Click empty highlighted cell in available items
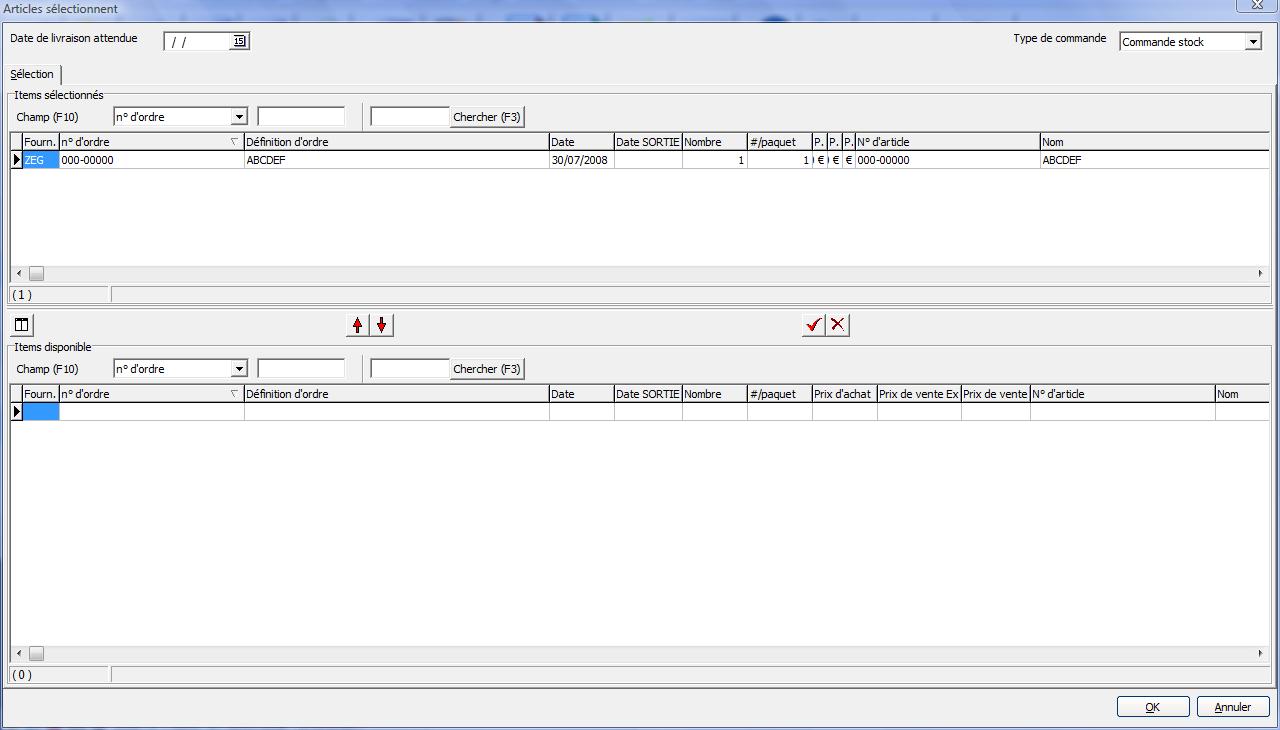The height and width of the screenshot is (730, 1280). [41, 412]
